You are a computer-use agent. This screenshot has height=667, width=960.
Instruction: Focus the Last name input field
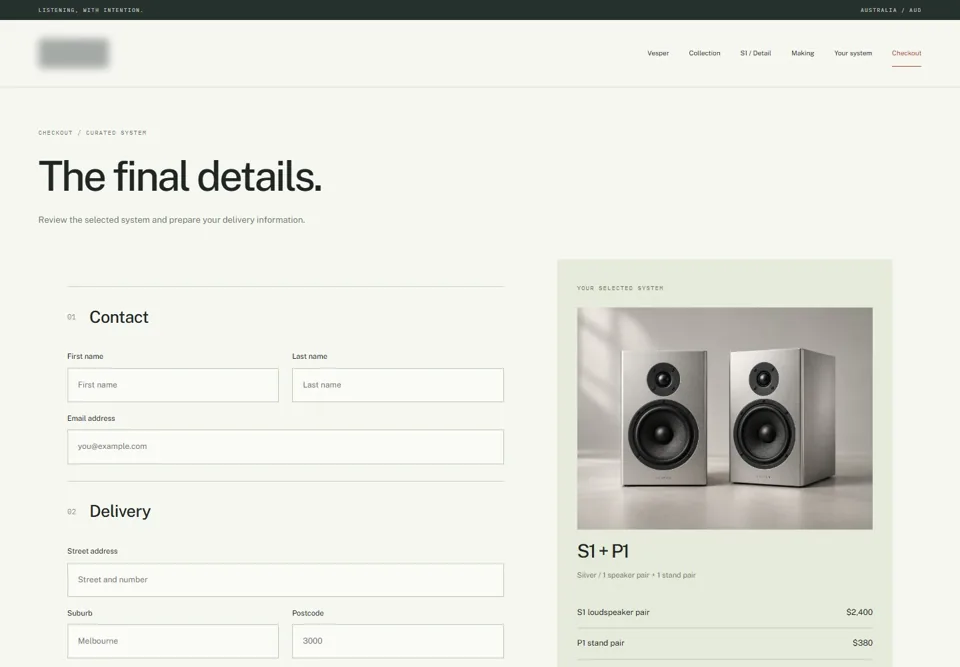pos(398,385)
